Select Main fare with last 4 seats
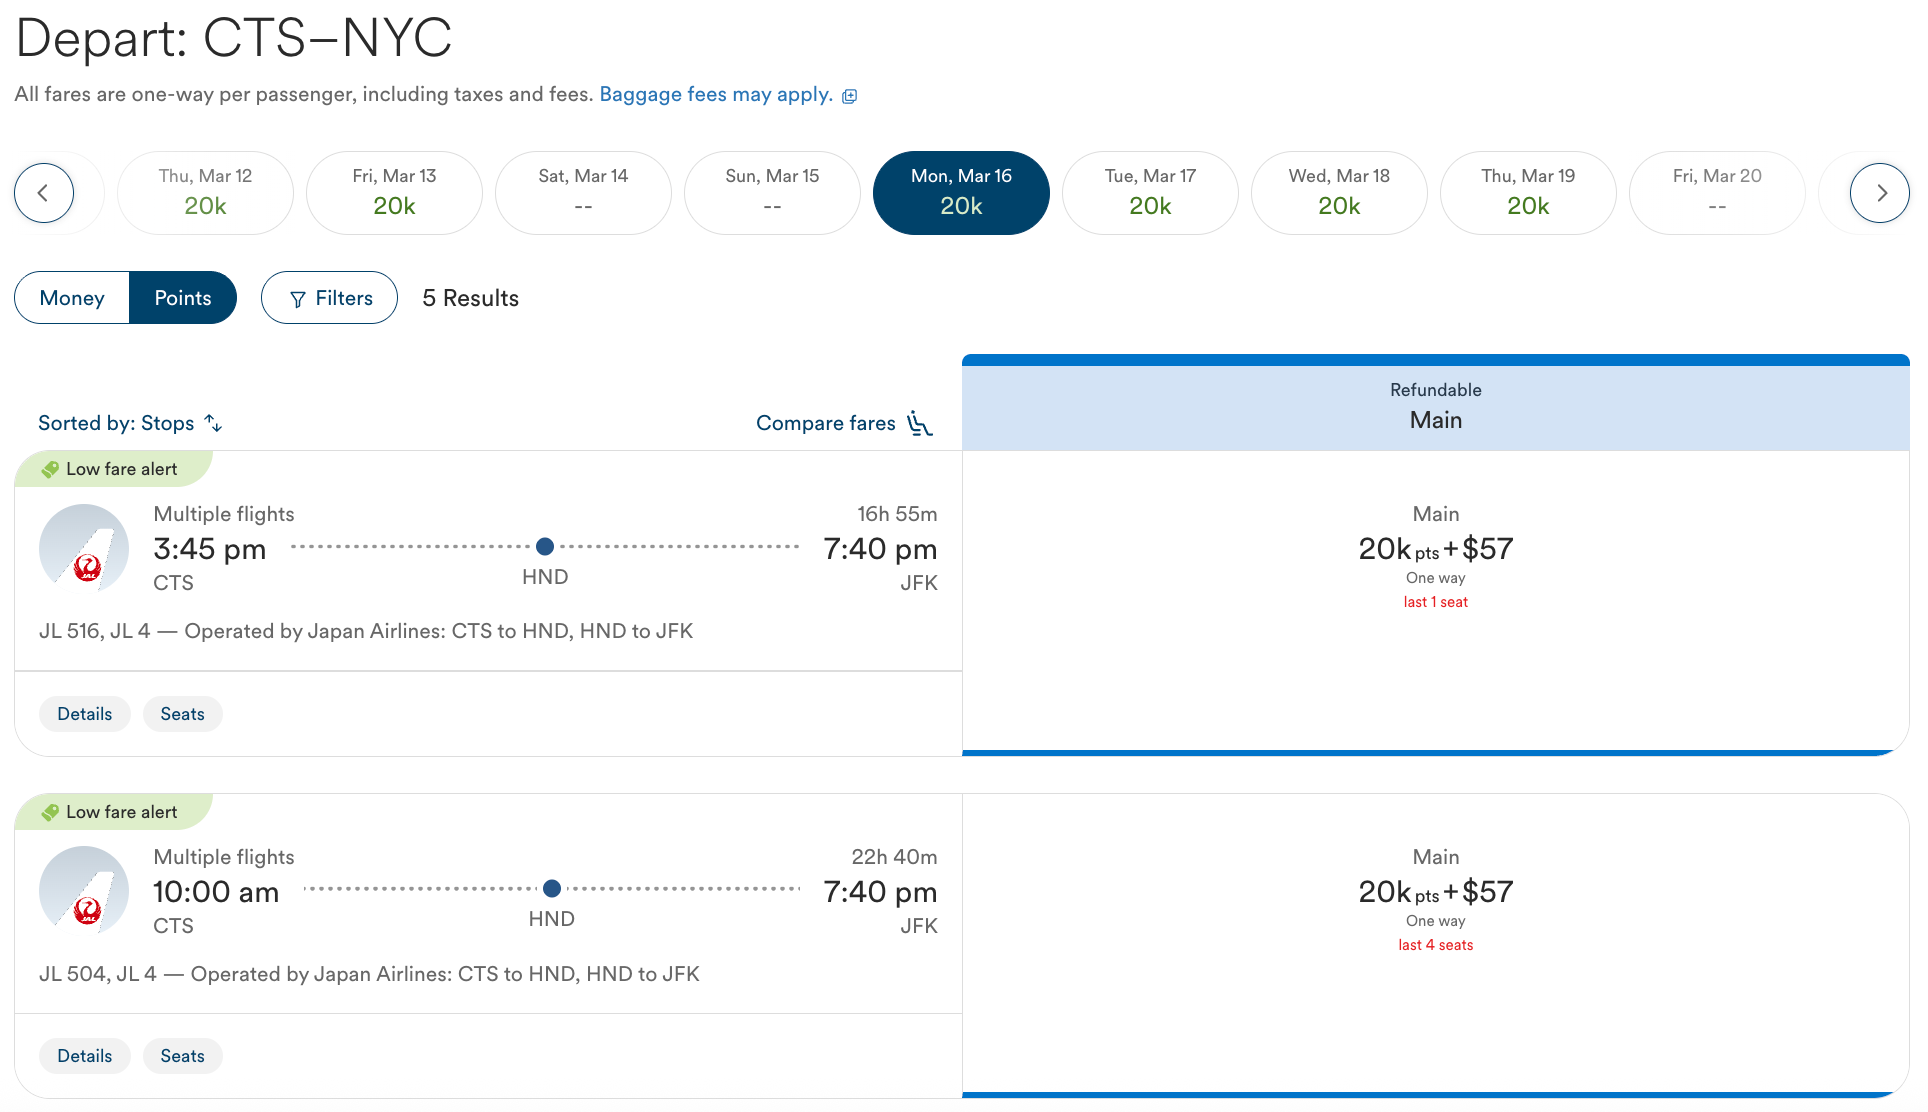Screen dimensions: 1928x1112 (x=1435, y=901)
